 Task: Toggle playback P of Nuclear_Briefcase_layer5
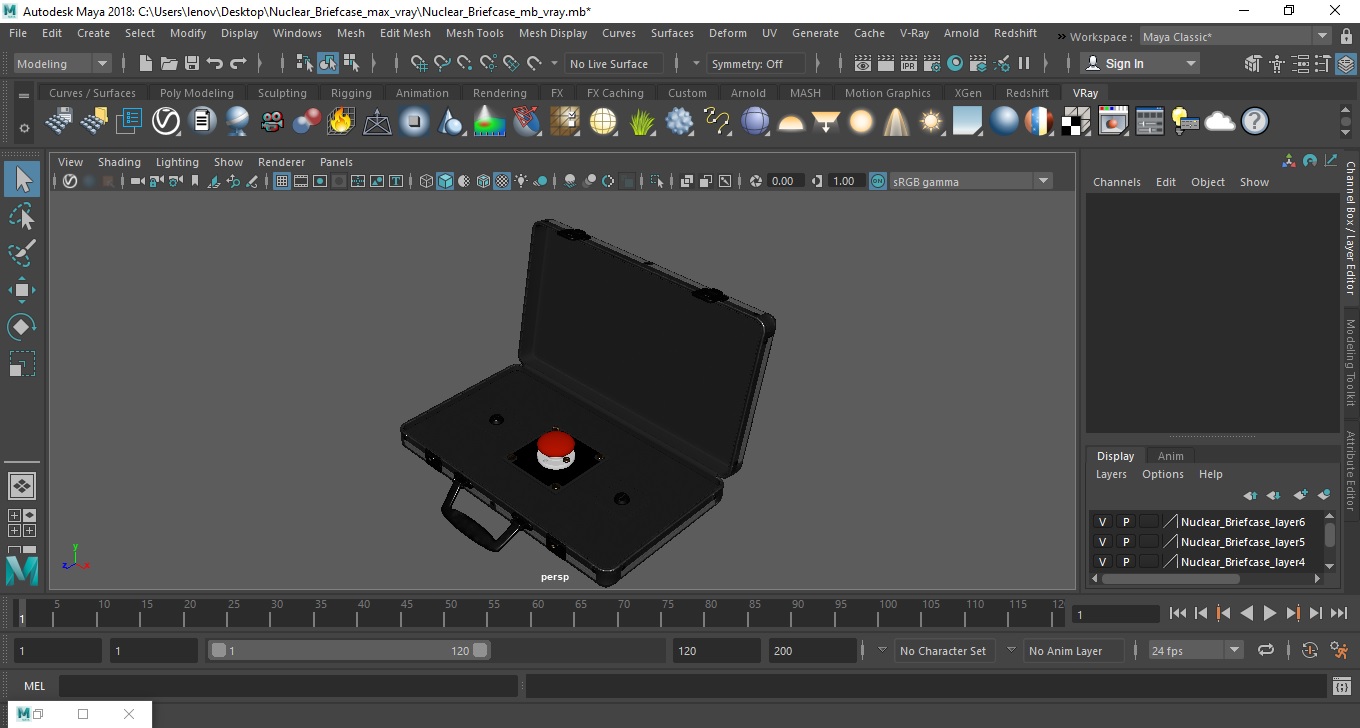point(1126,542)
